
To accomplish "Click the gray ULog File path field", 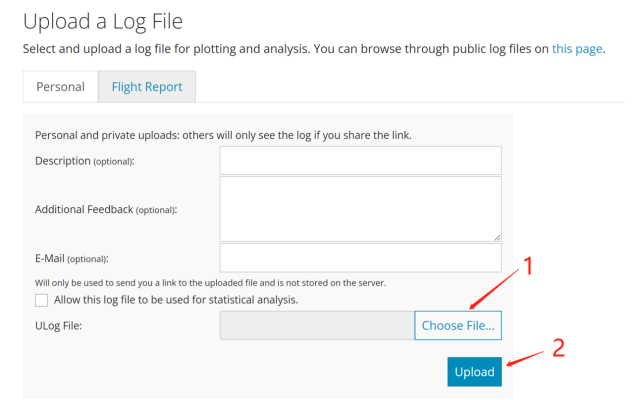I will click(x=317, y=326).
